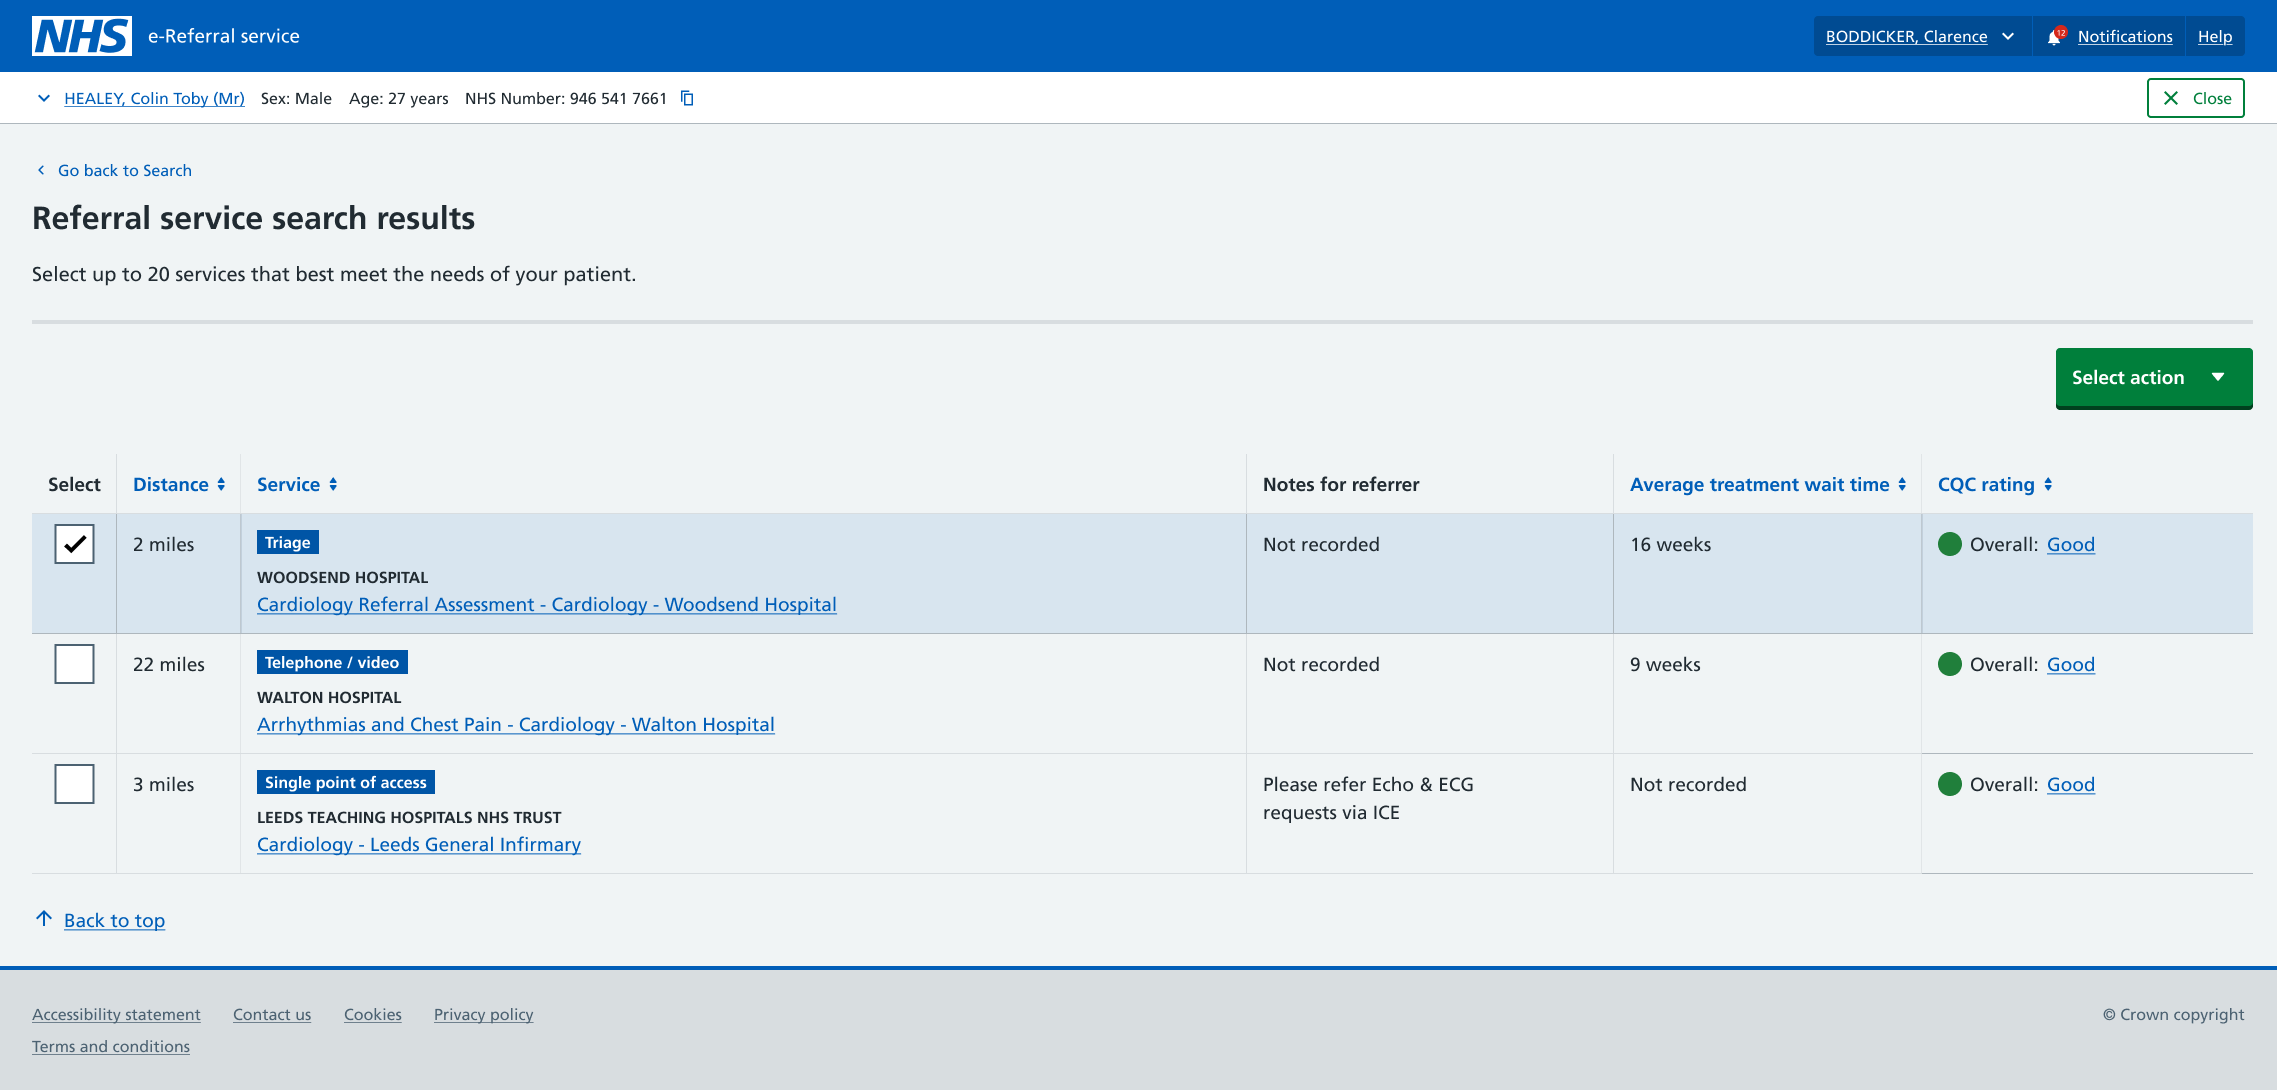Click the sort arrows next to Distance
The width and height of the screenshot is (2277, 1090).
(x=221, y=484)
